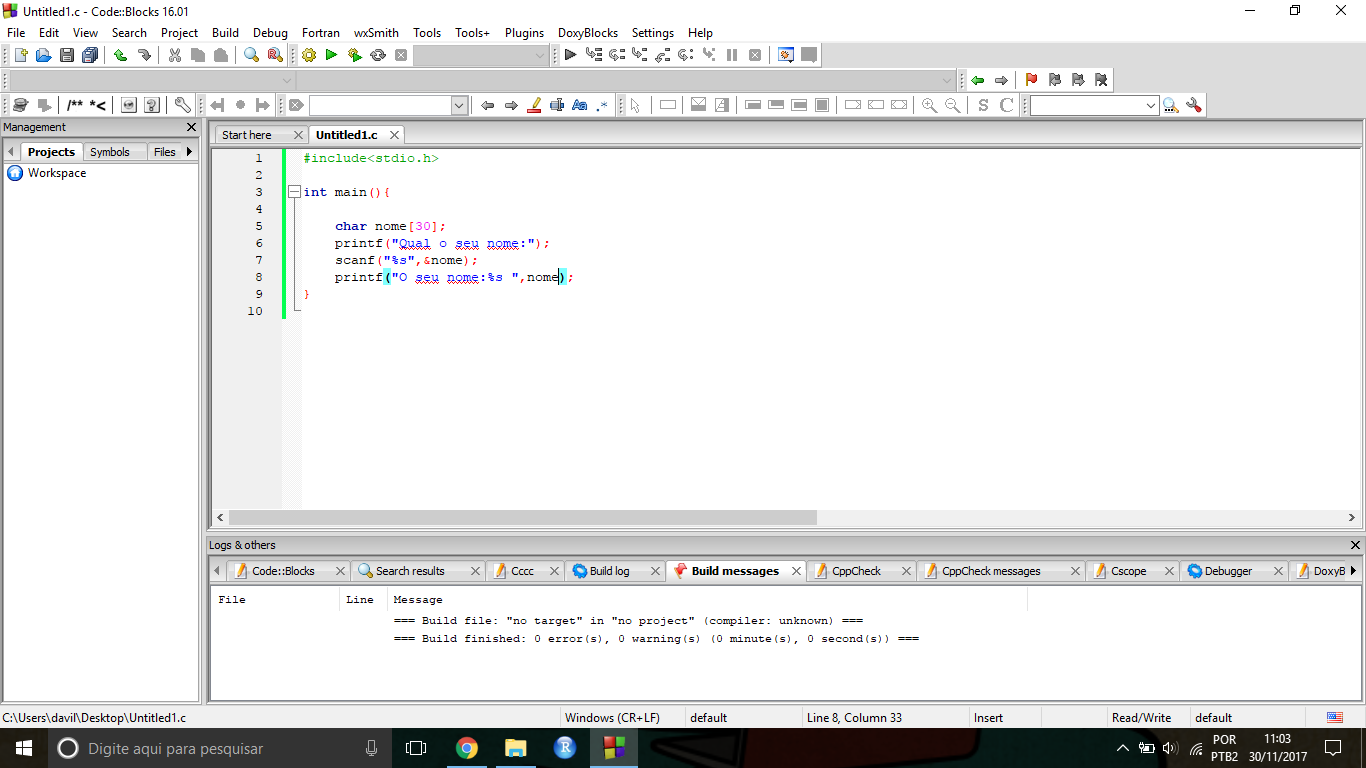Open the ThreadSearch combo box dropdown
This screenshot has width=1366, height=768.
(1151, 105)
